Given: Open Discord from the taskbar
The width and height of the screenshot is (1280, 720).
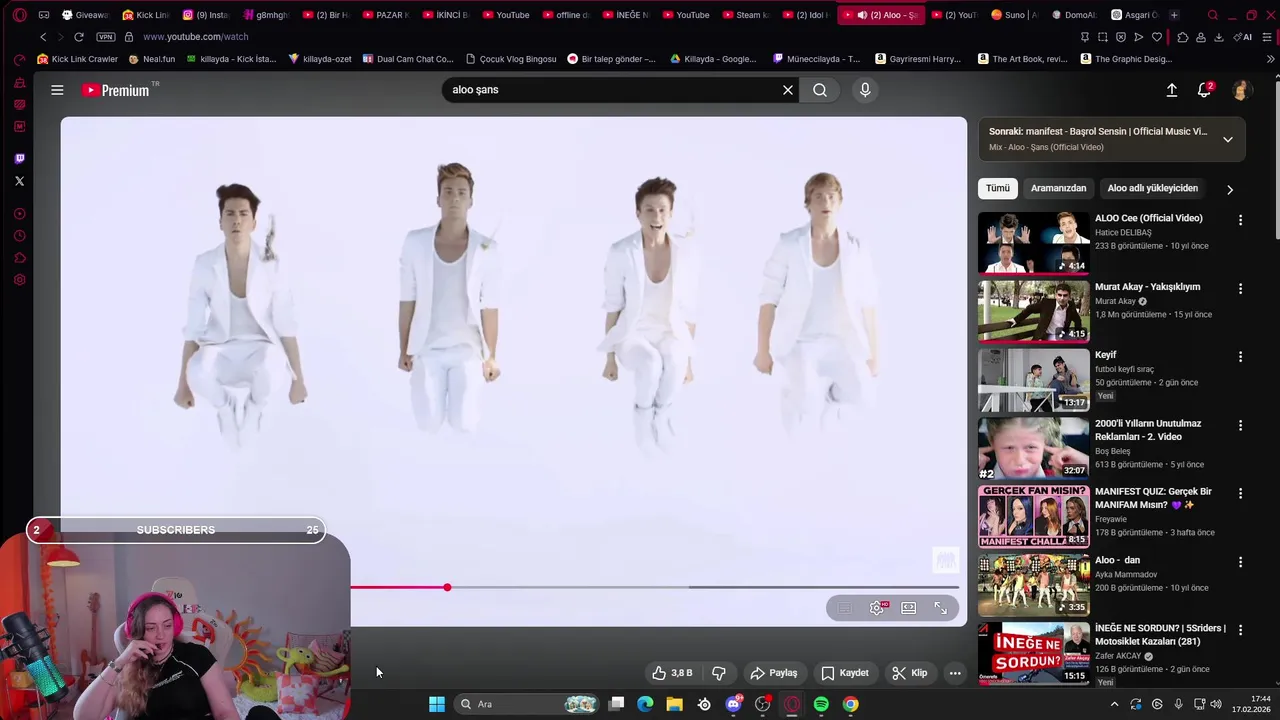Looking at the screenshot, I should point(734,704).
